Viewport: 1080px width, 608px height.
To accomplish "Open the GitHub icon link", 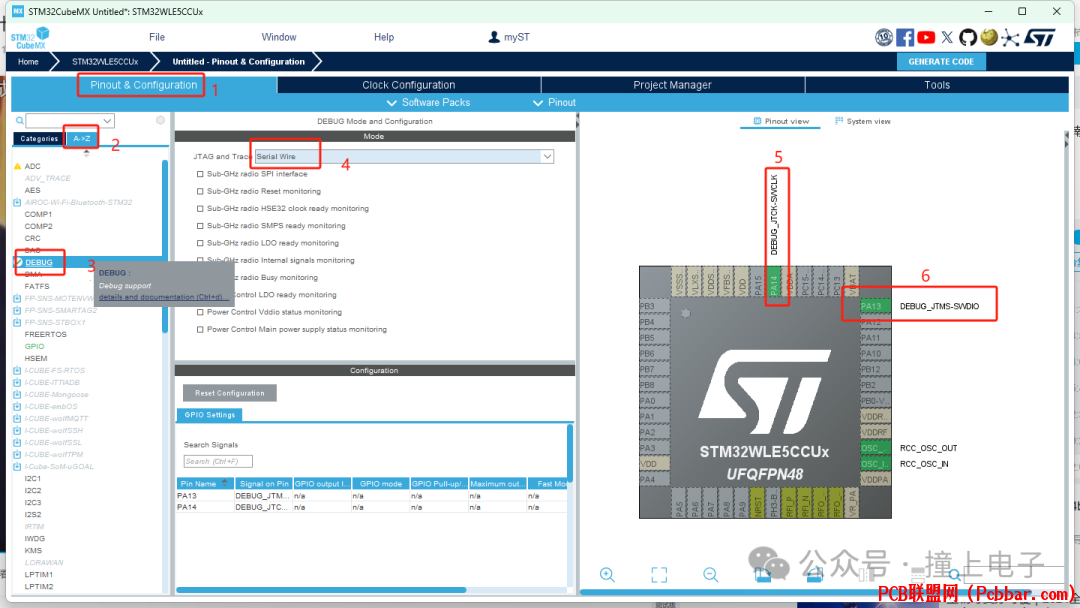I will click(x=968, y=37).
